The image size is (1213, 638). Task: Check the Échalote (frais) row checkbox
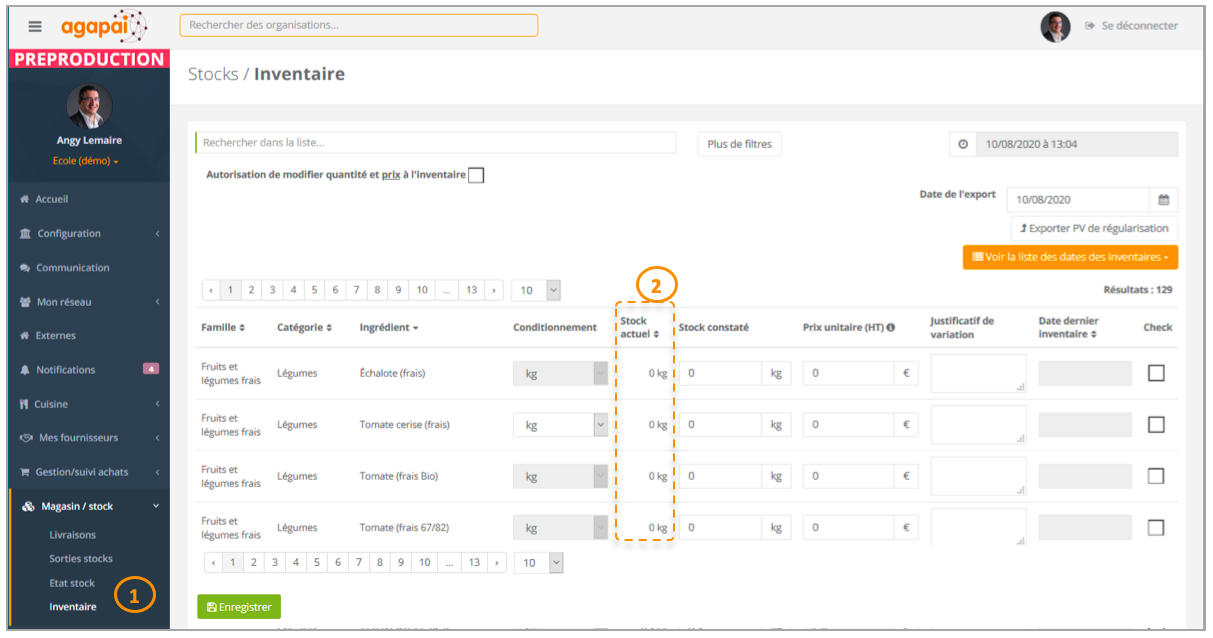1156,373
